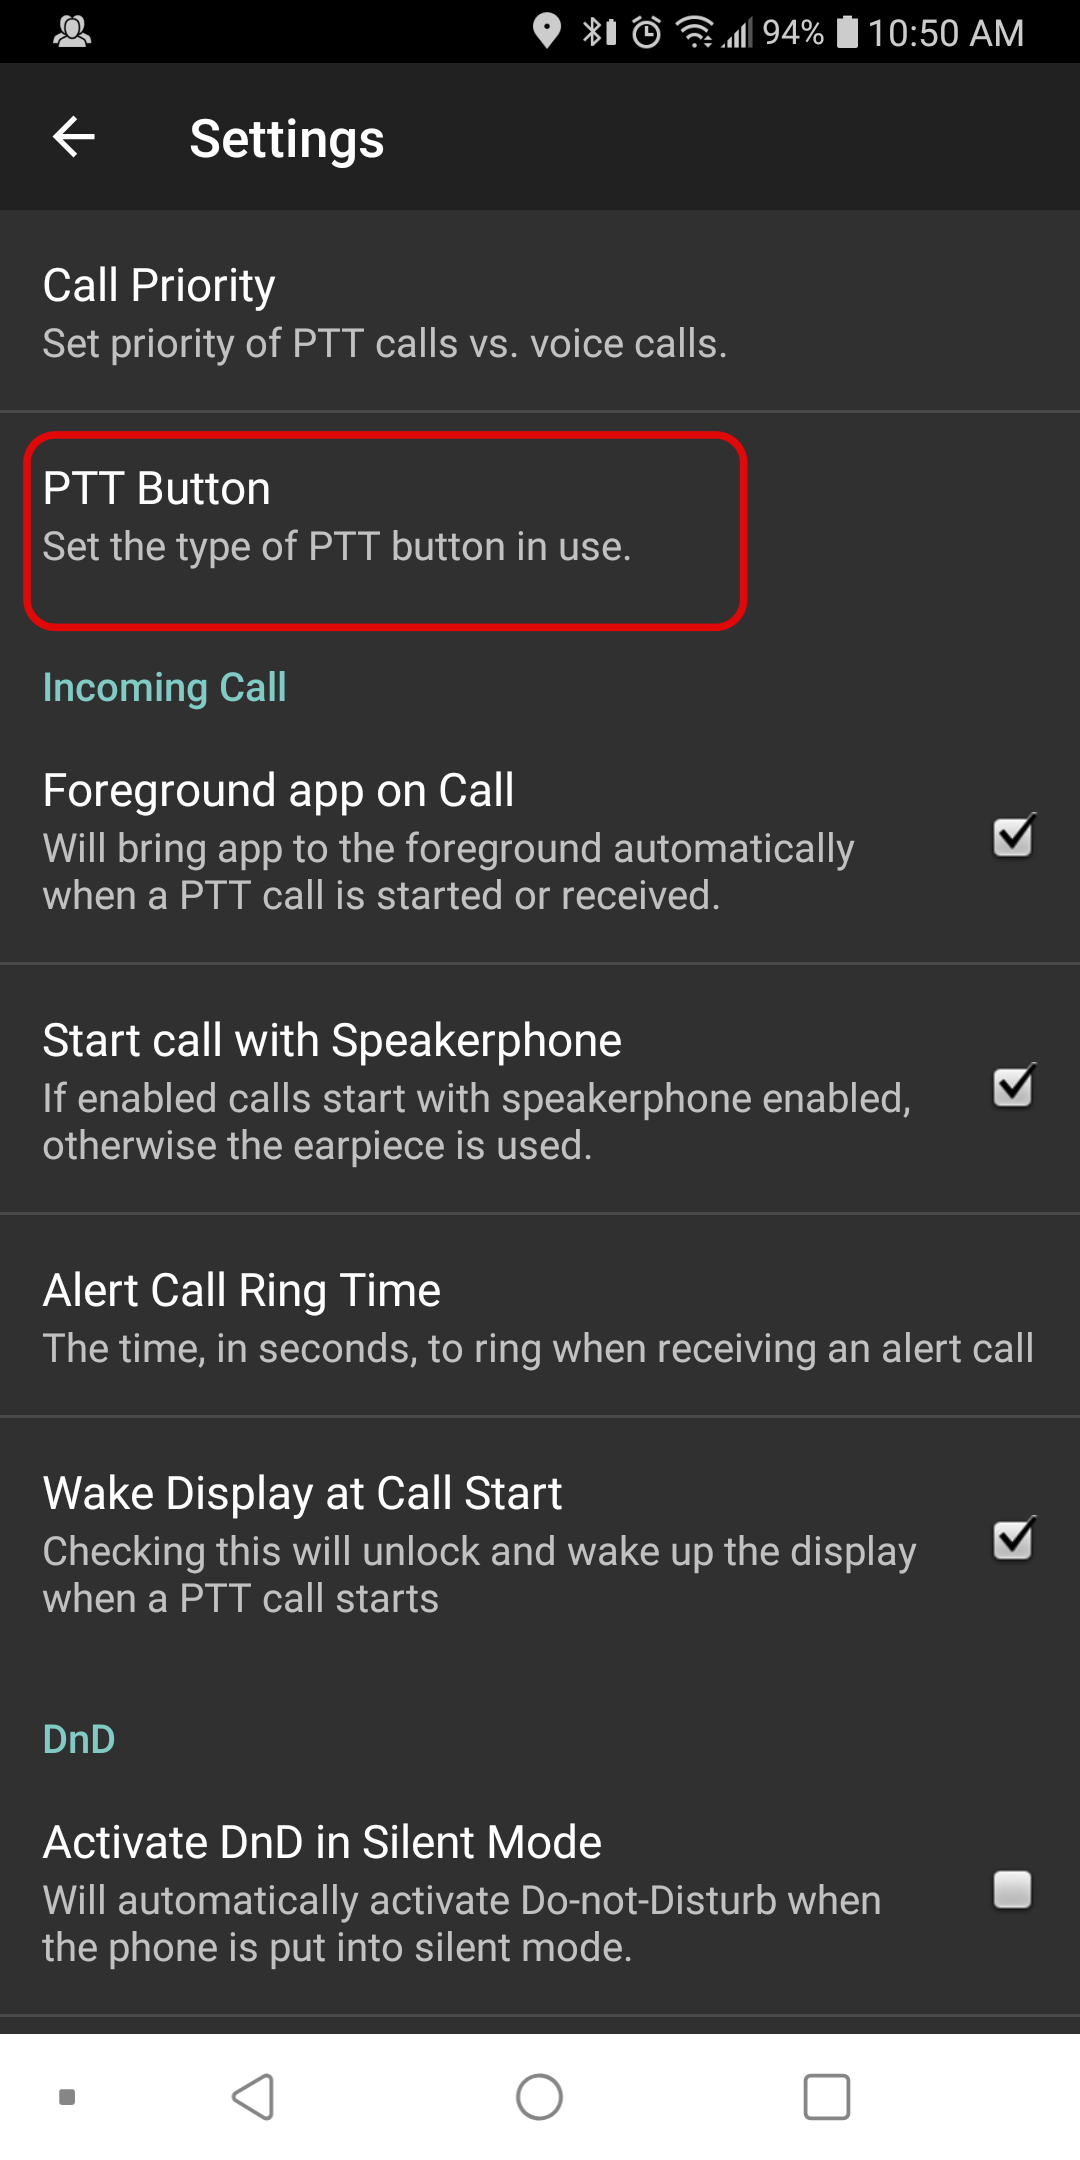This screenshot has height=2160, width=1080.
Task: Tap the Foreground app on Call title
Action: click(x=278, y=791)
